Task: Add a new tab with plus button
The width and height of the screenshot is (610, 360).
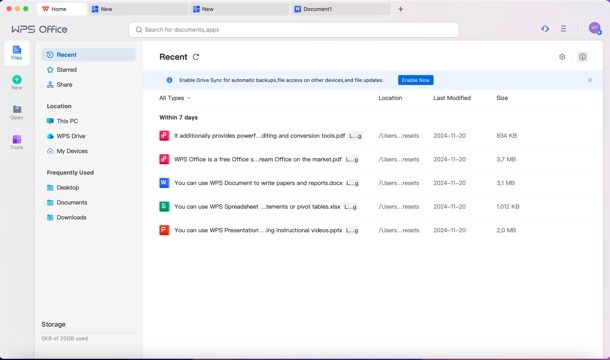Action: point(401,9)
